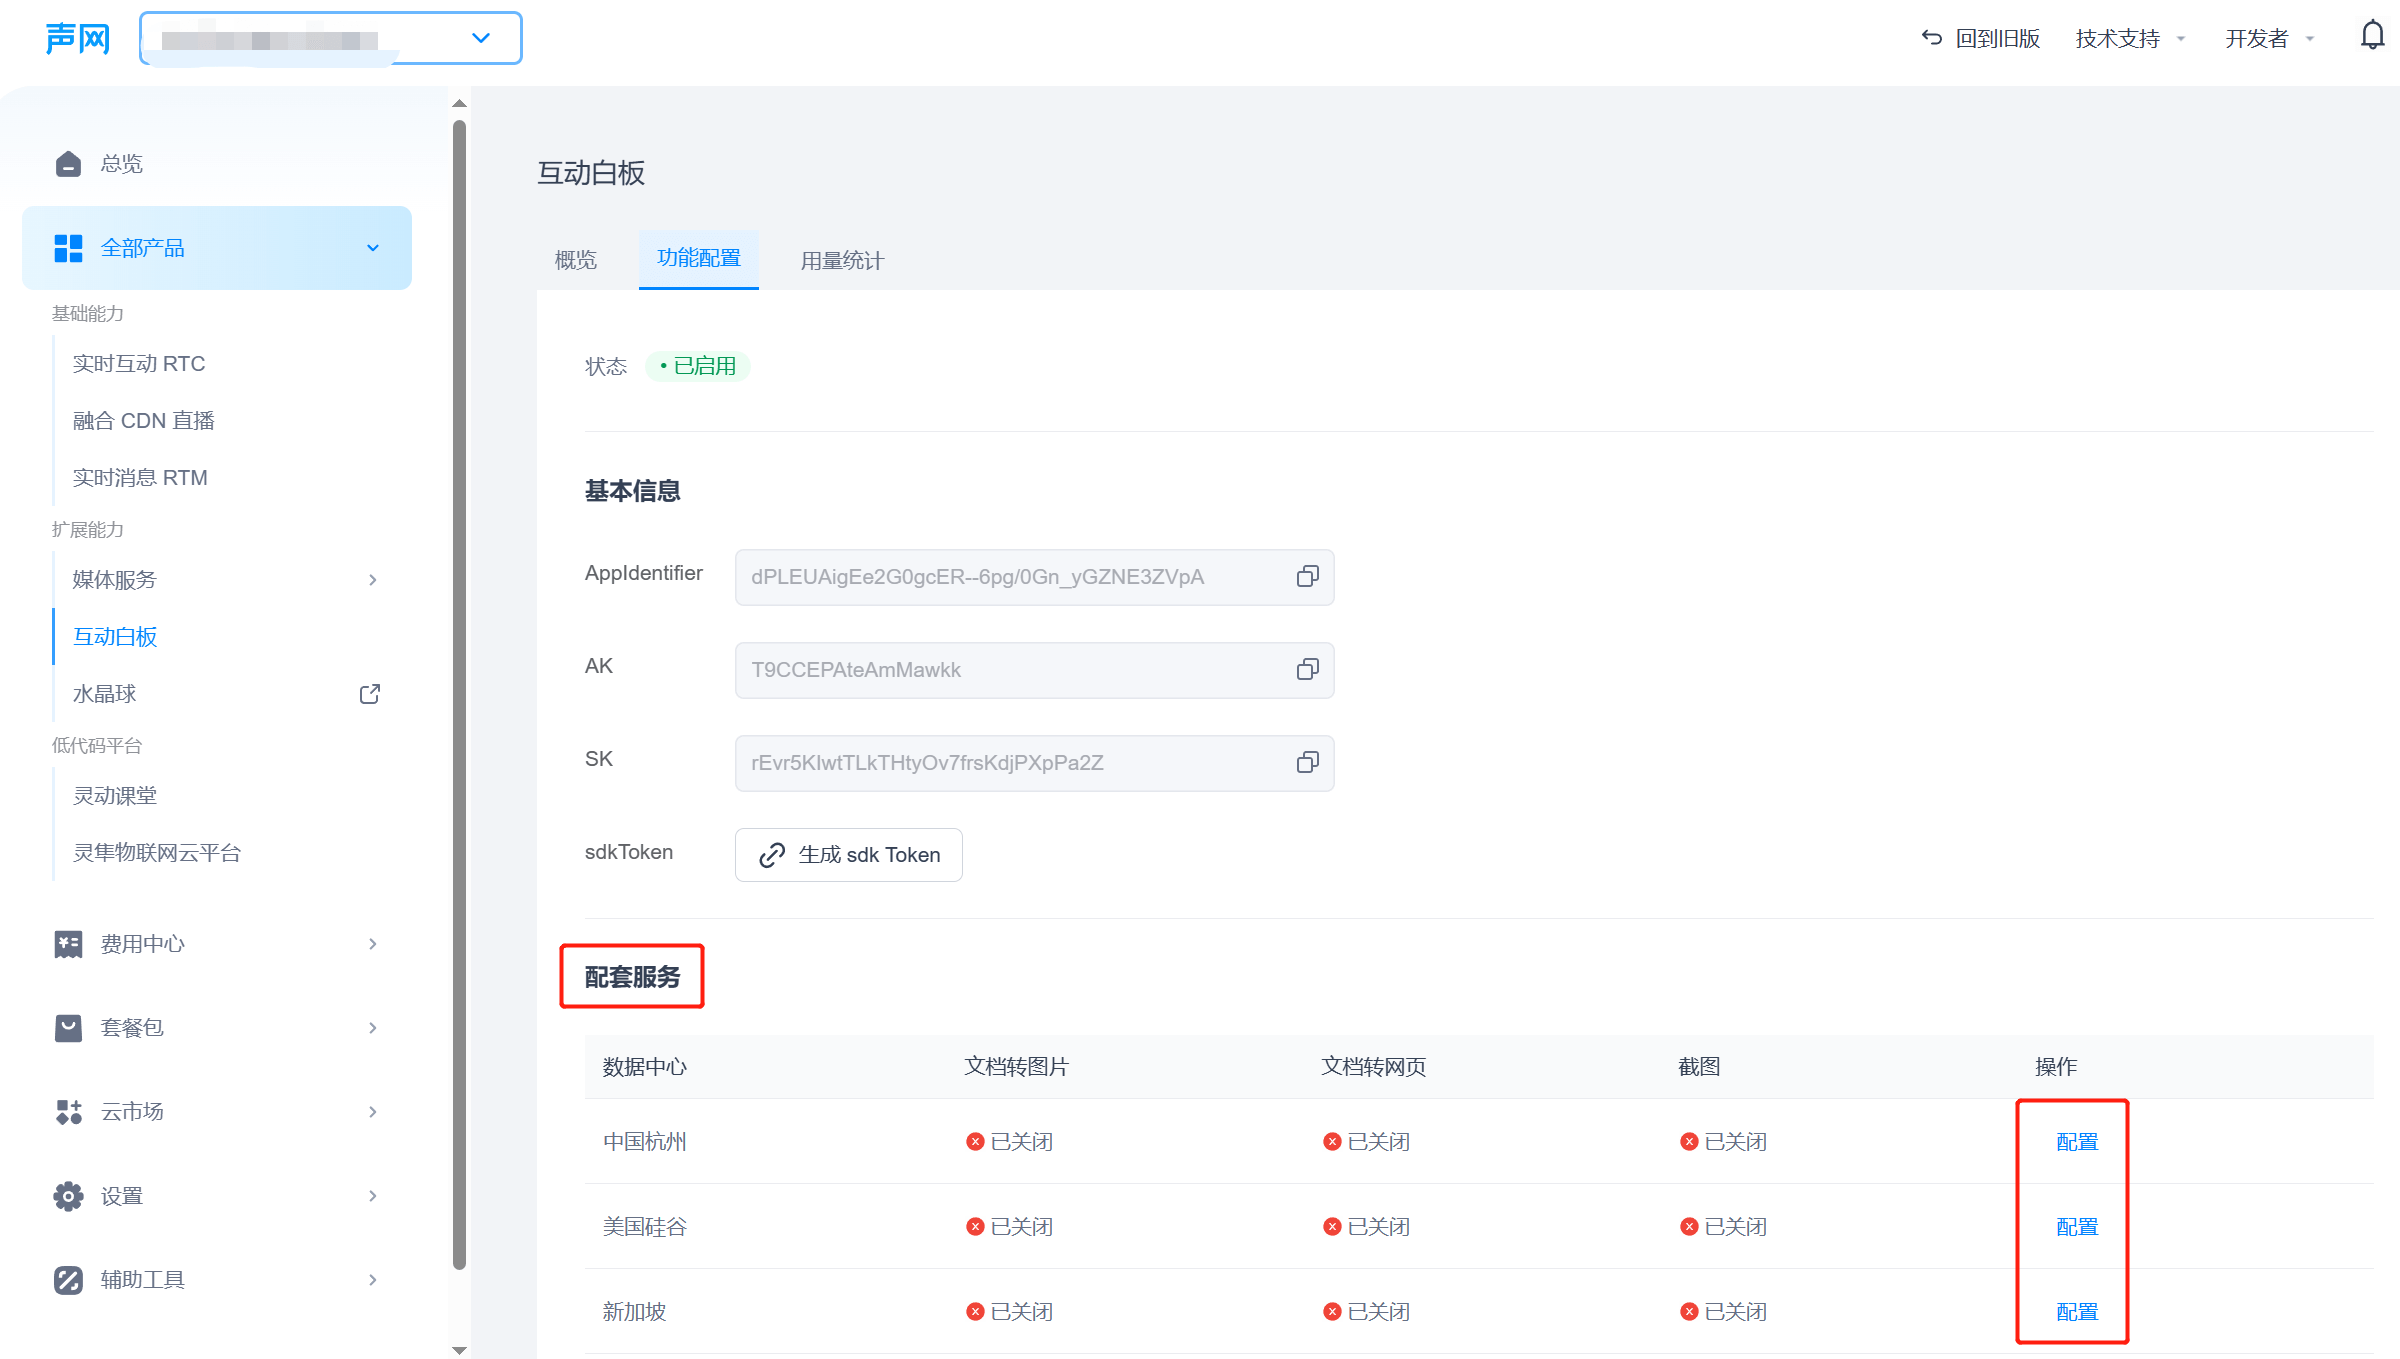
Task: Open notifications bell icon
Action: tap(2372, 36)
